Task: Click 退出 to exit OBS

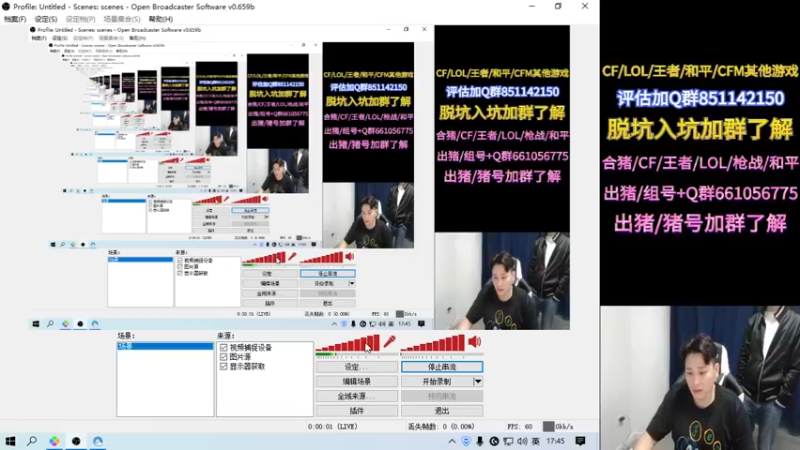Action: tap(442, 411)
